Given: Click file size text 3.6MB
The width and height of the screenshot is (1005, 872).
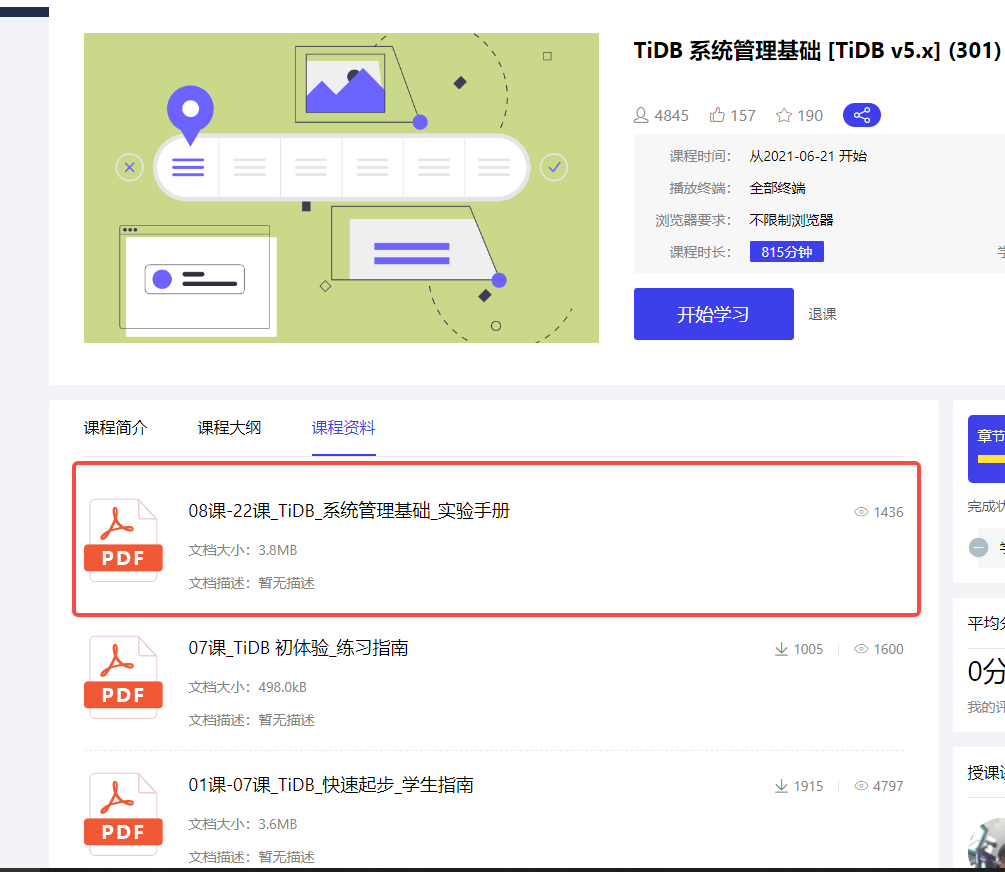Looking at the screenshot, I should point(278,825).
